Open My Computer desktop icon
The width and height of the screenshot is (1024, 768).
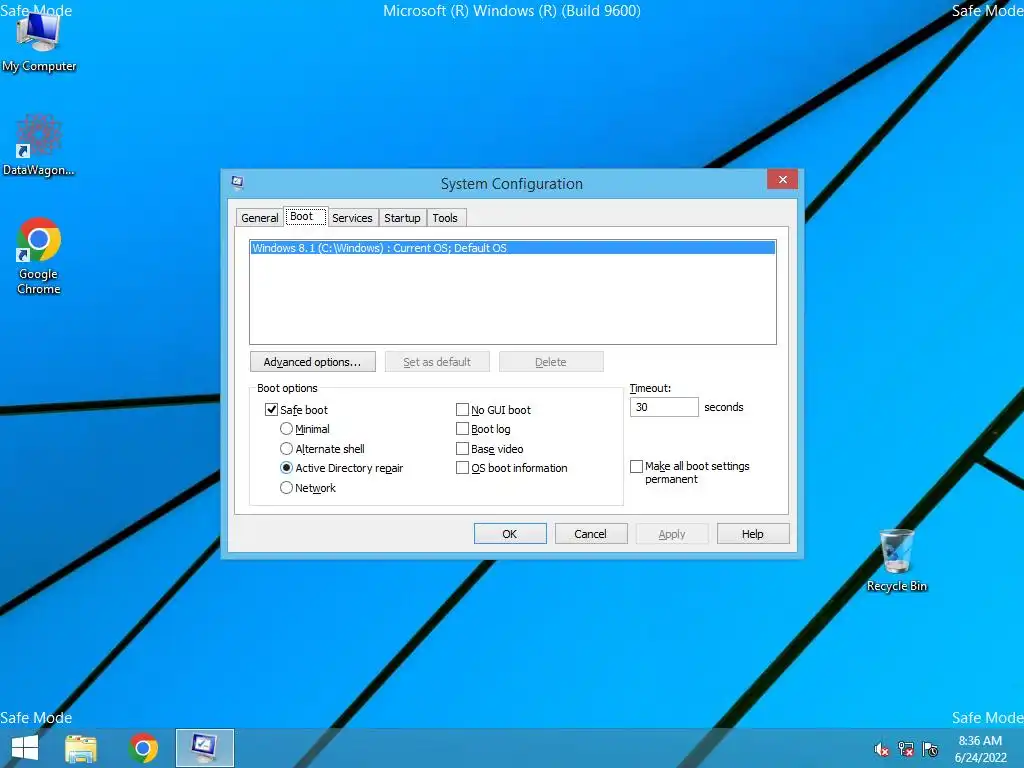pos(39,43)
